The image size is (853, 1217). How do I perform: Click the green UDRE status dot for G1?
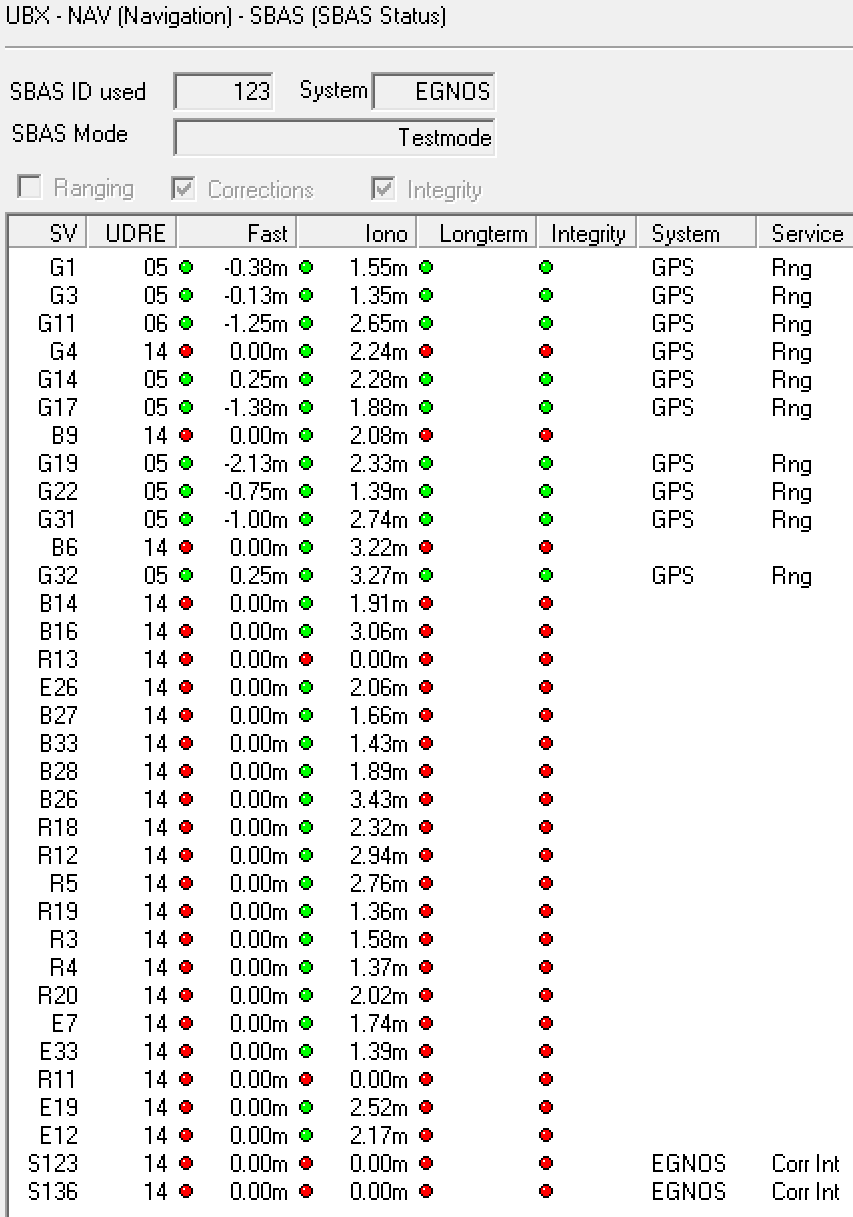click(x=185, y=268)
